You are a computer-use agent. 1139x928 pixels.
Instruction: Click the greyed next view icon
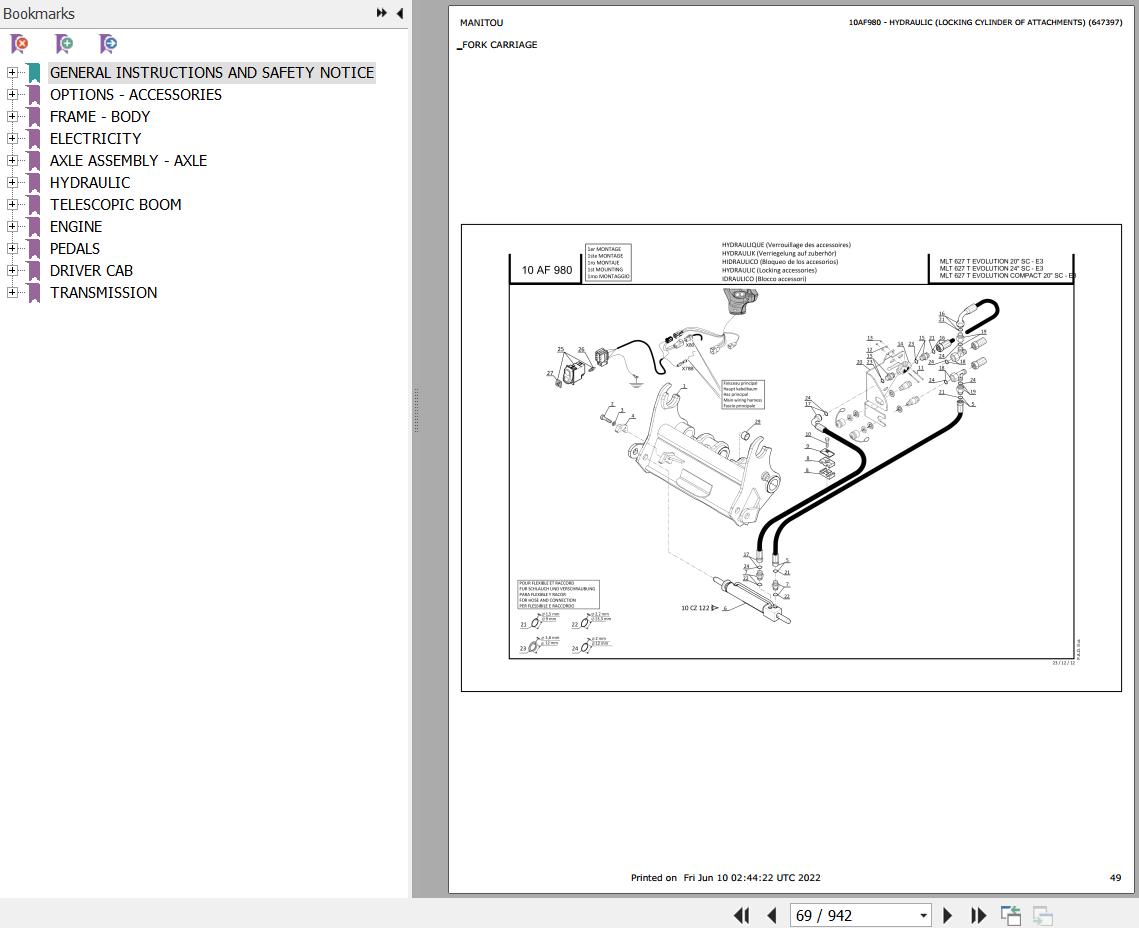(1043, 916)
